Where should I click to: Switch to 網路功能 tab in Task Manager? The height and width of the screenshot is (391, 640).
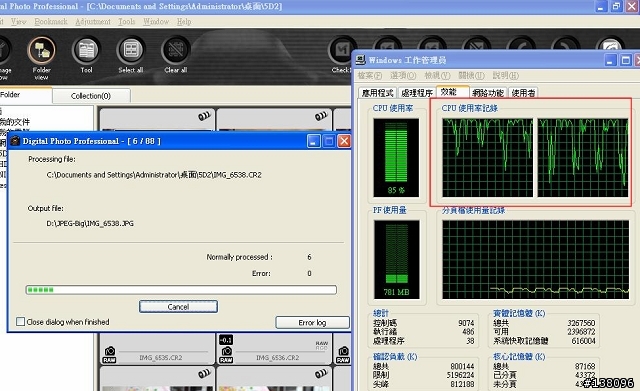tap(488, 93)
